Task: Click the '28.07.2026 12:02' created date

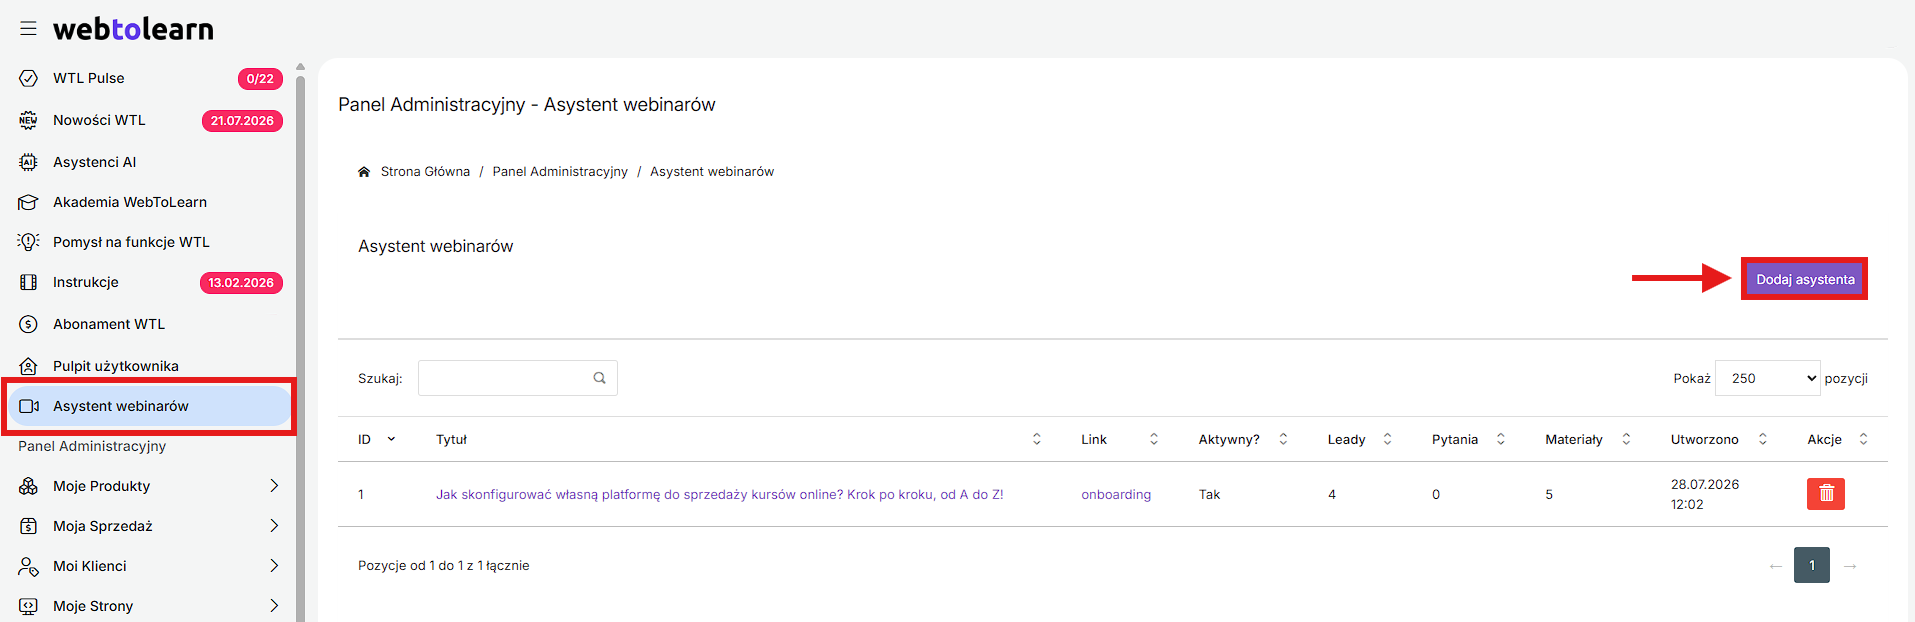Action: tap(1705, 494)
